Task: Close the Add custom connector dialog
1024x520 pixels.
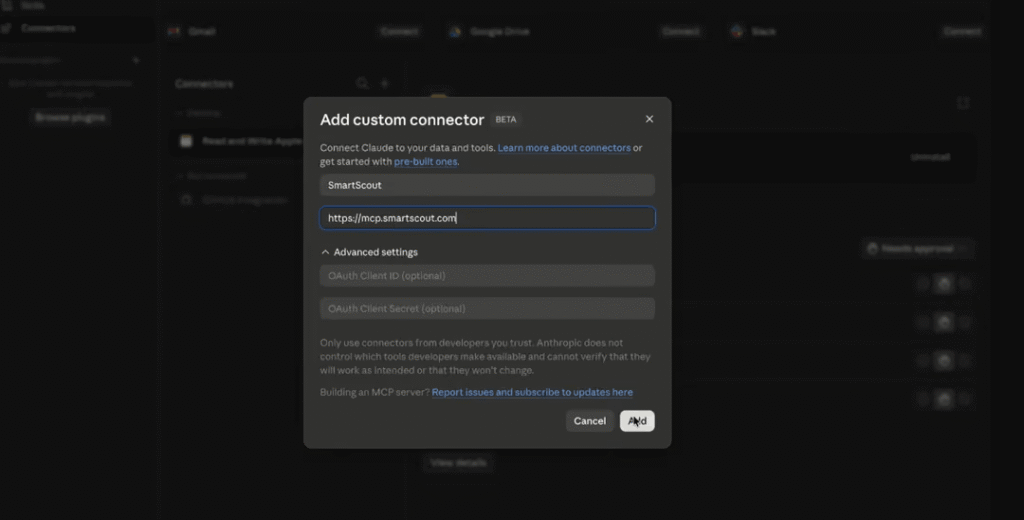Action: click(648, 119)
